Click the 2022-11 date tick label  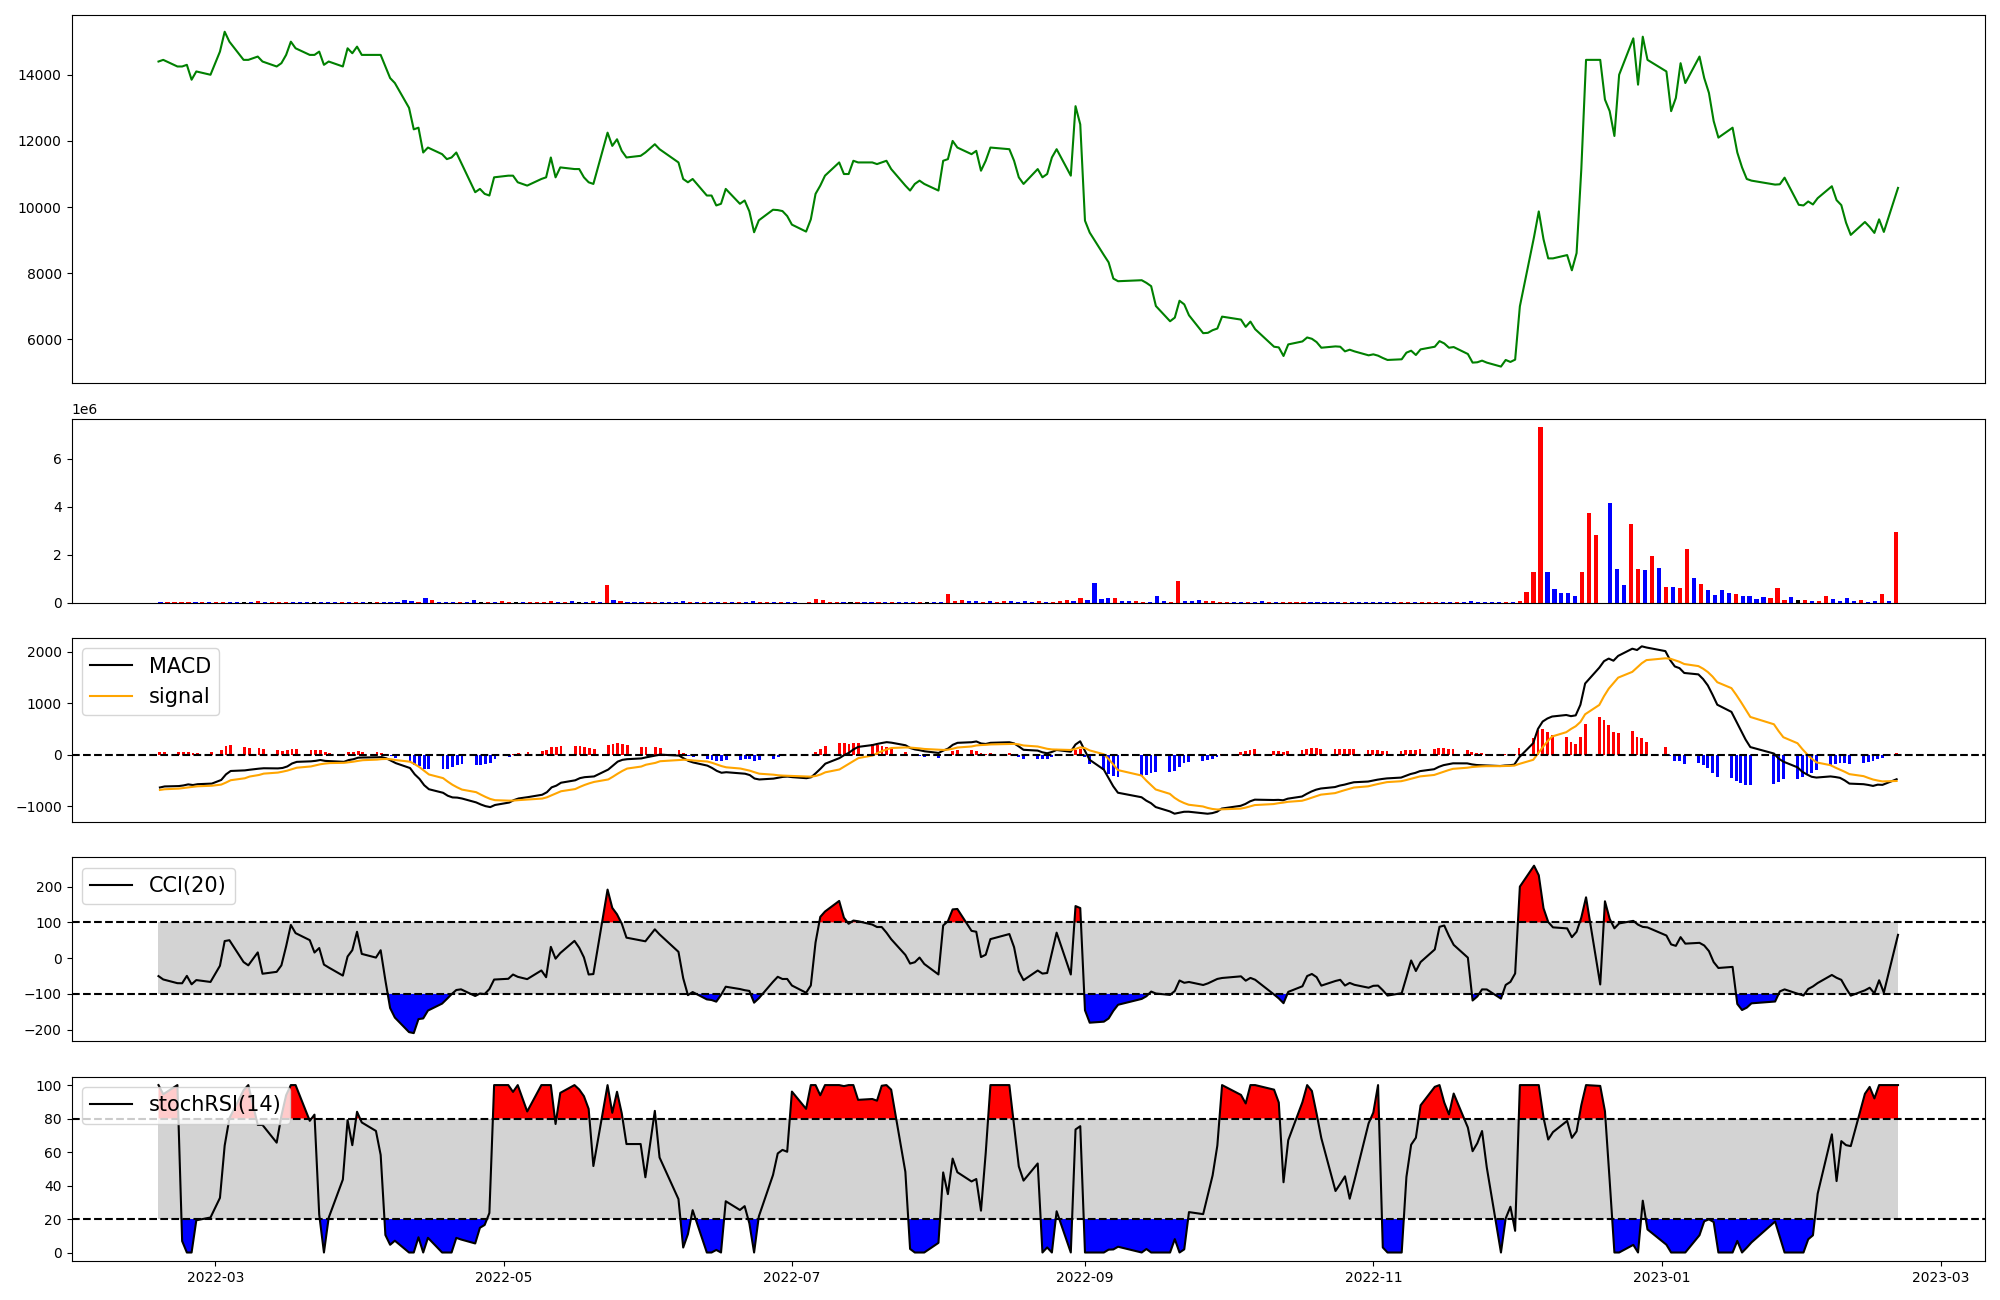click(x=1373, y=1277)
